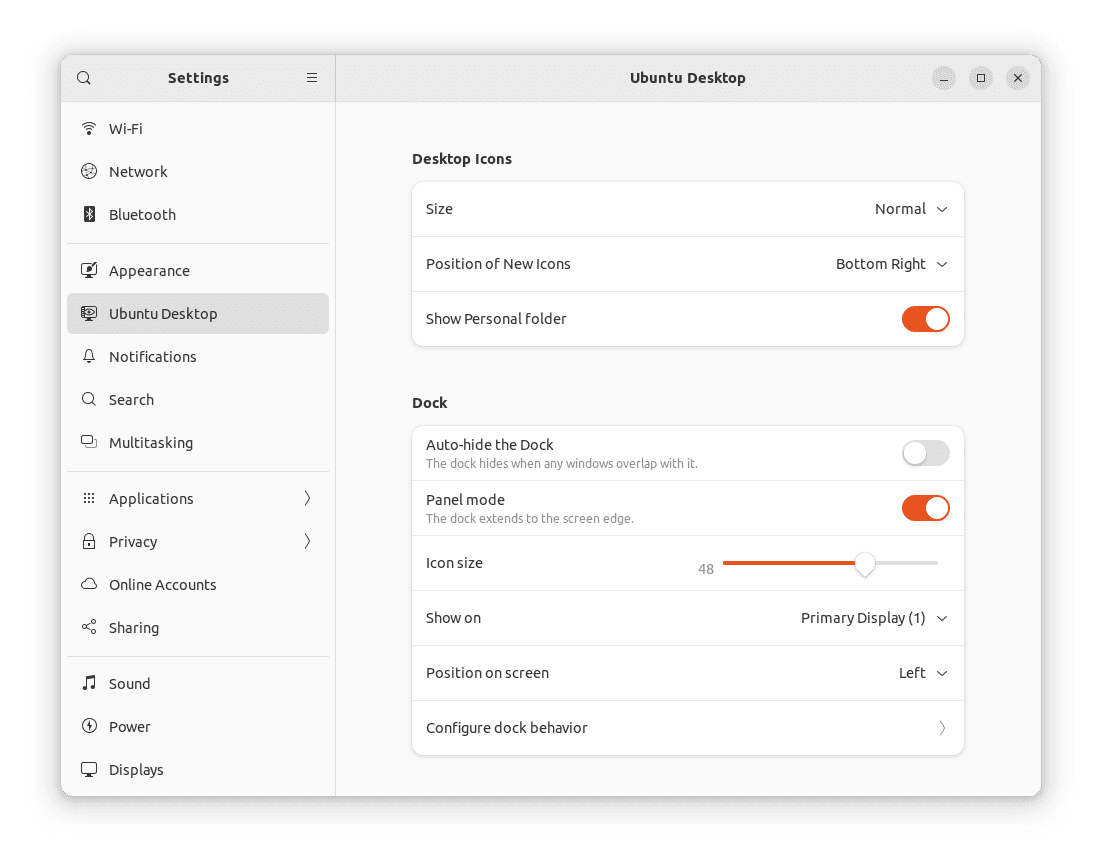Open Notifications settings page
Screen dimensions: 1102x863
(x=197, y=356)
